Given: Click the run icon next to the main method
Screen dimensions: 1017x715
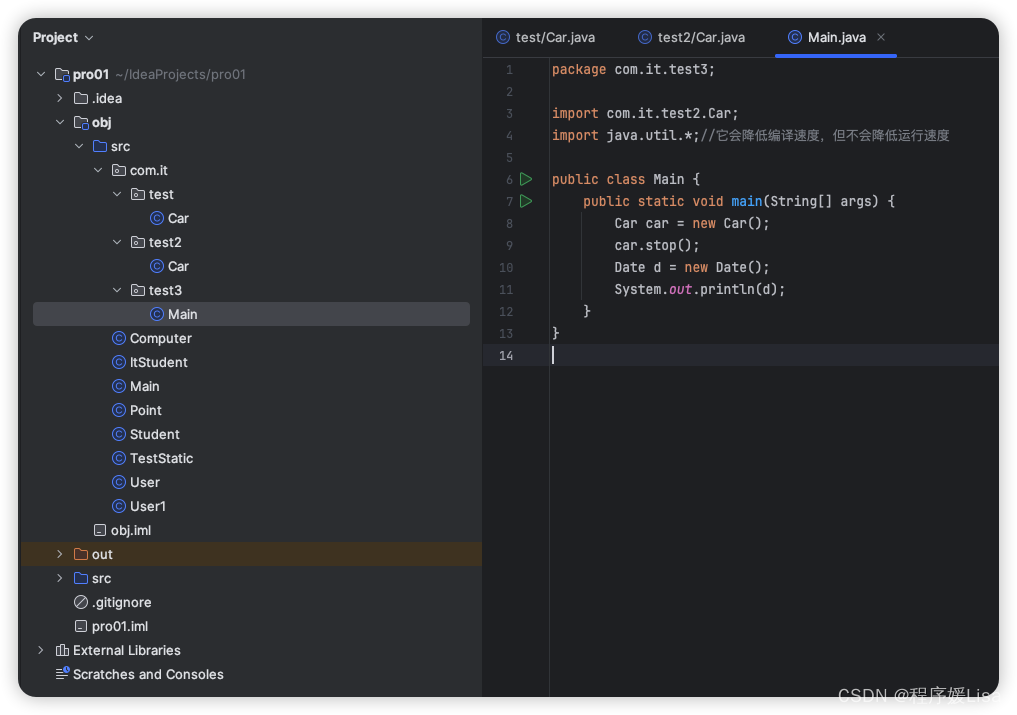Looking at the screenshot, I should [x=527, y=201].
